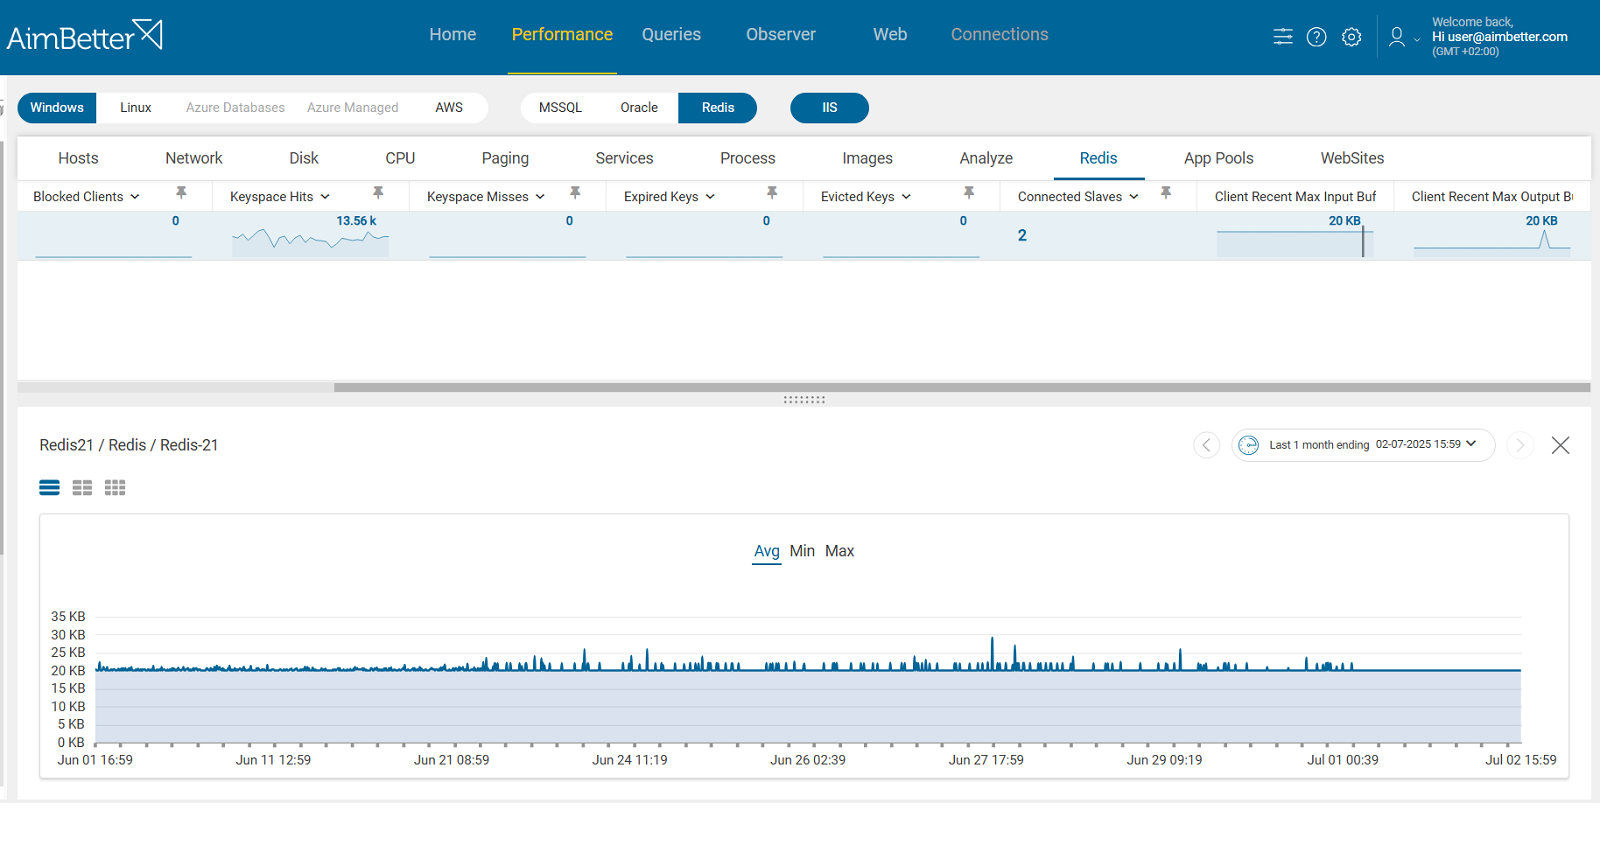
Task: Expand the Connected Slaves dropdown
Action: [1134, 197]
